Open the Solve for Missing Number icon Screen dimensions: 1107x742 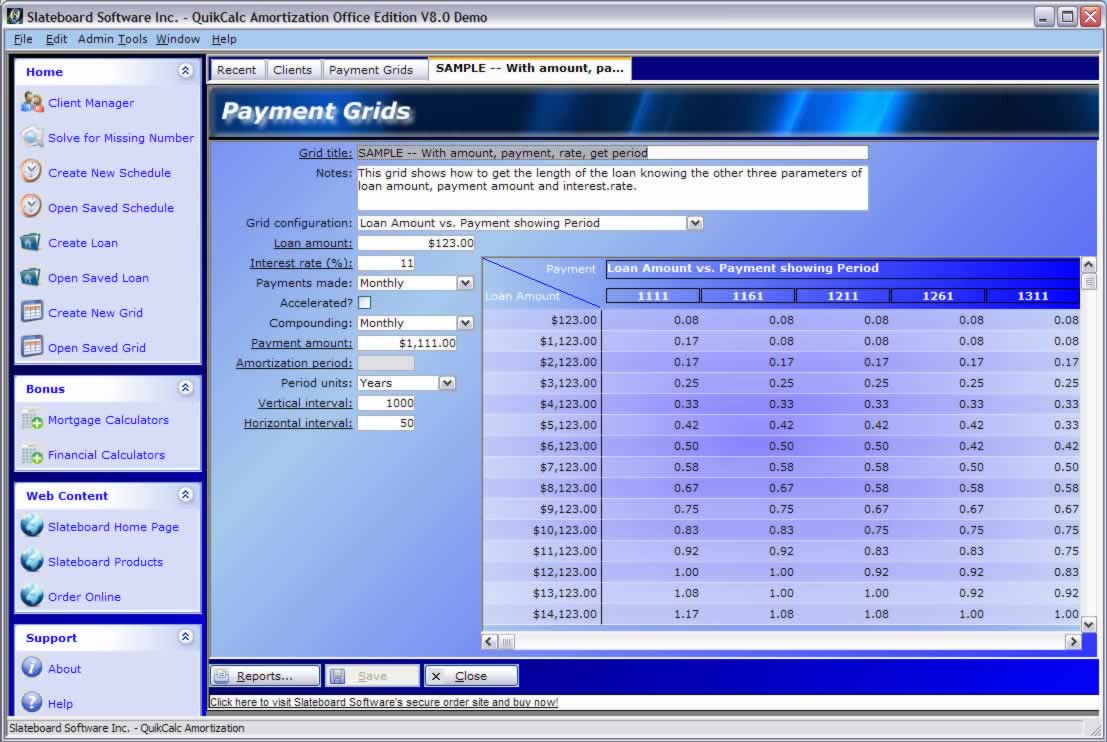(x=32, y=138)
